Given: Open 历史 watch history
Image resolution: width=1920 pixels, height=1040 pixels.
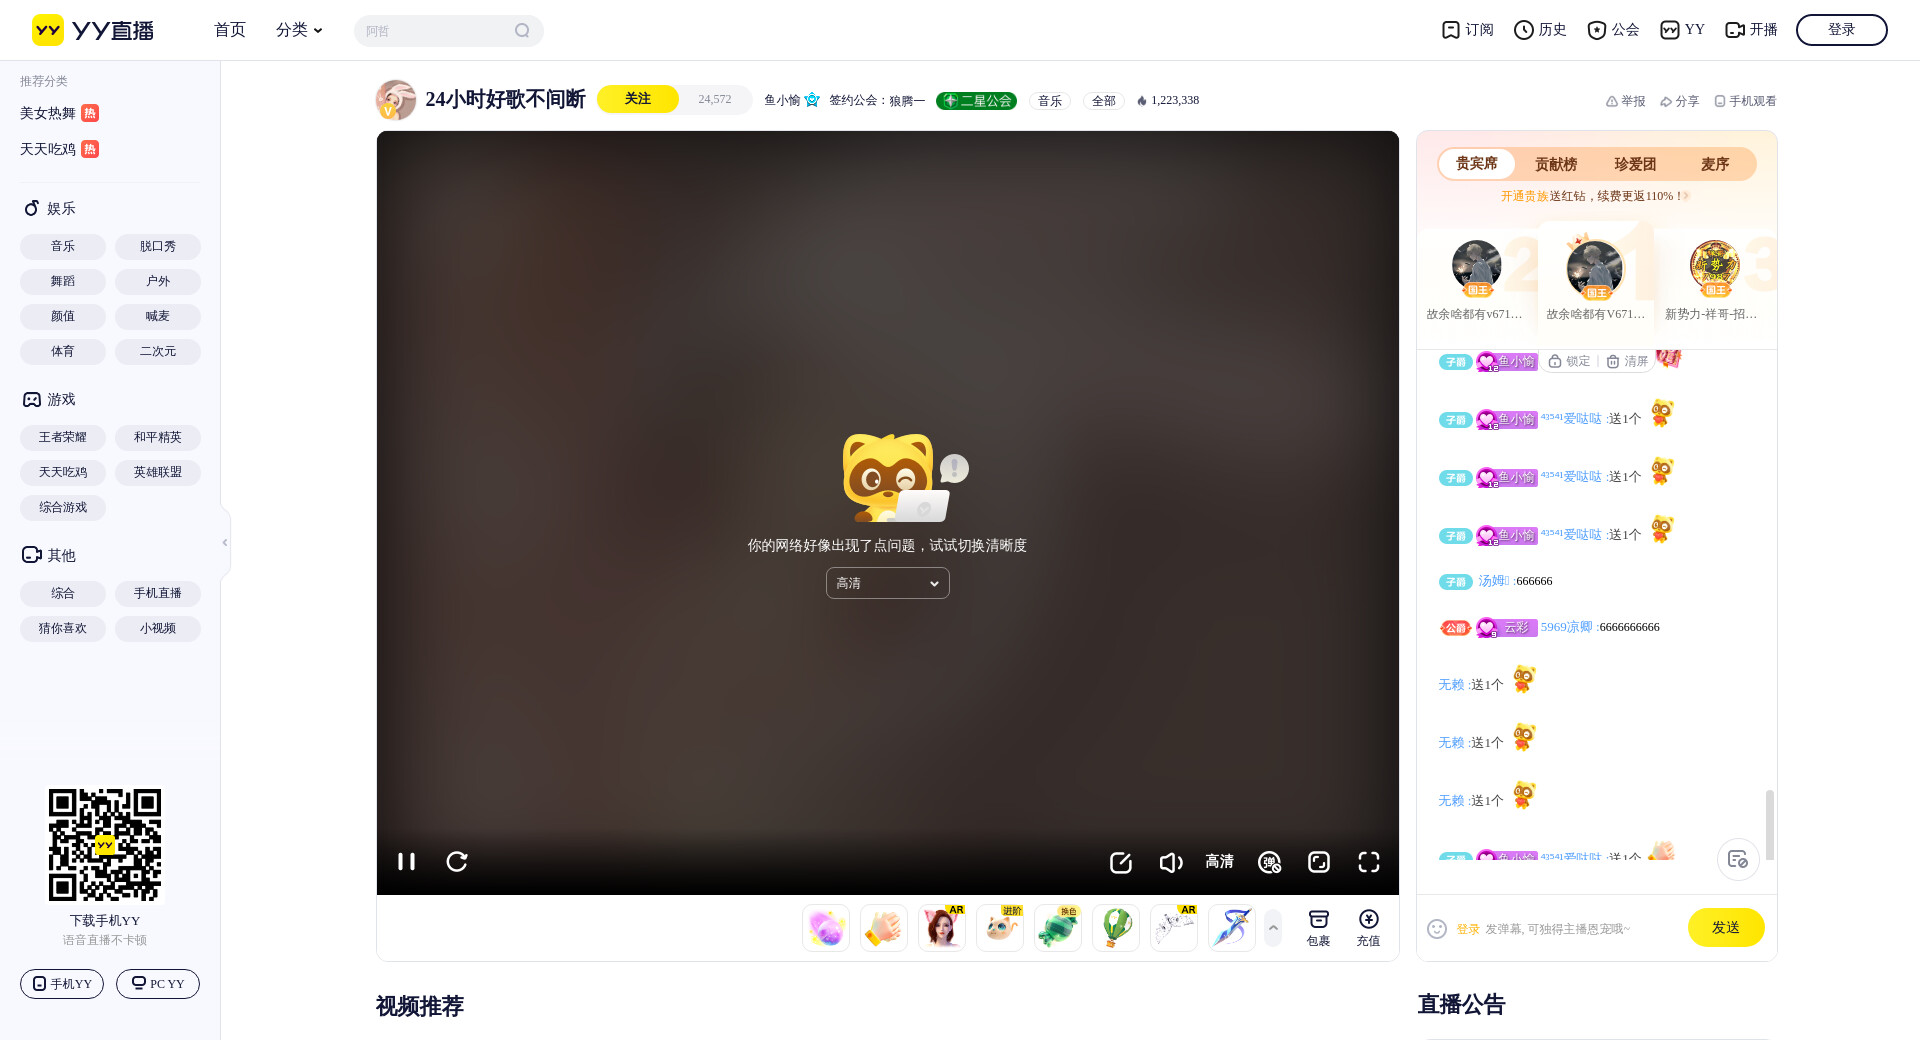Looking at the screenshot, I should coord(1540,30).
